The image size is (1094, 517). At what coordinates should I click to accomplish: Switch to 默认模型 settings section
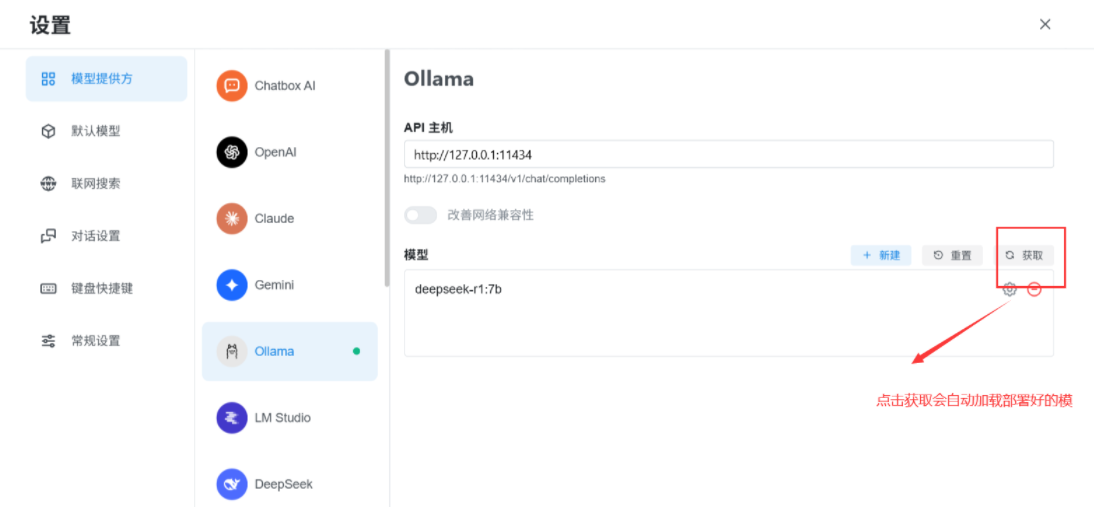96,131
